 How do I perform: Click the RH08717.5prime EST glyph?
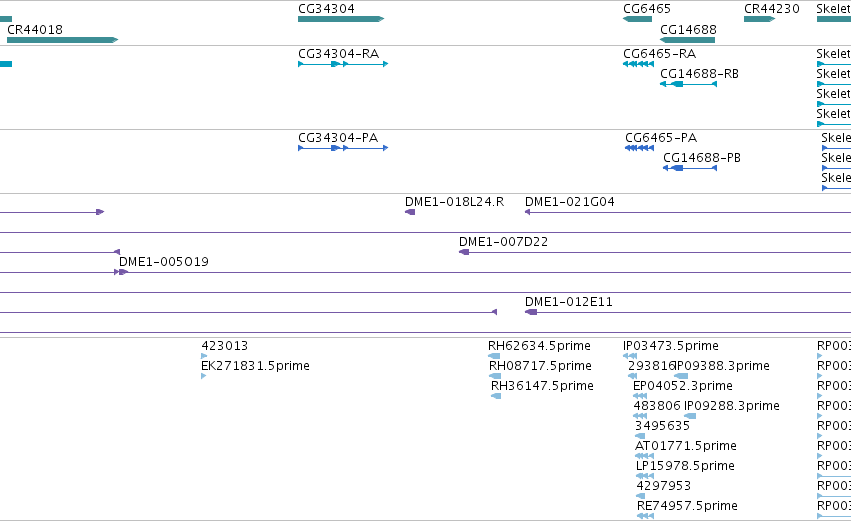coord(495,376)
